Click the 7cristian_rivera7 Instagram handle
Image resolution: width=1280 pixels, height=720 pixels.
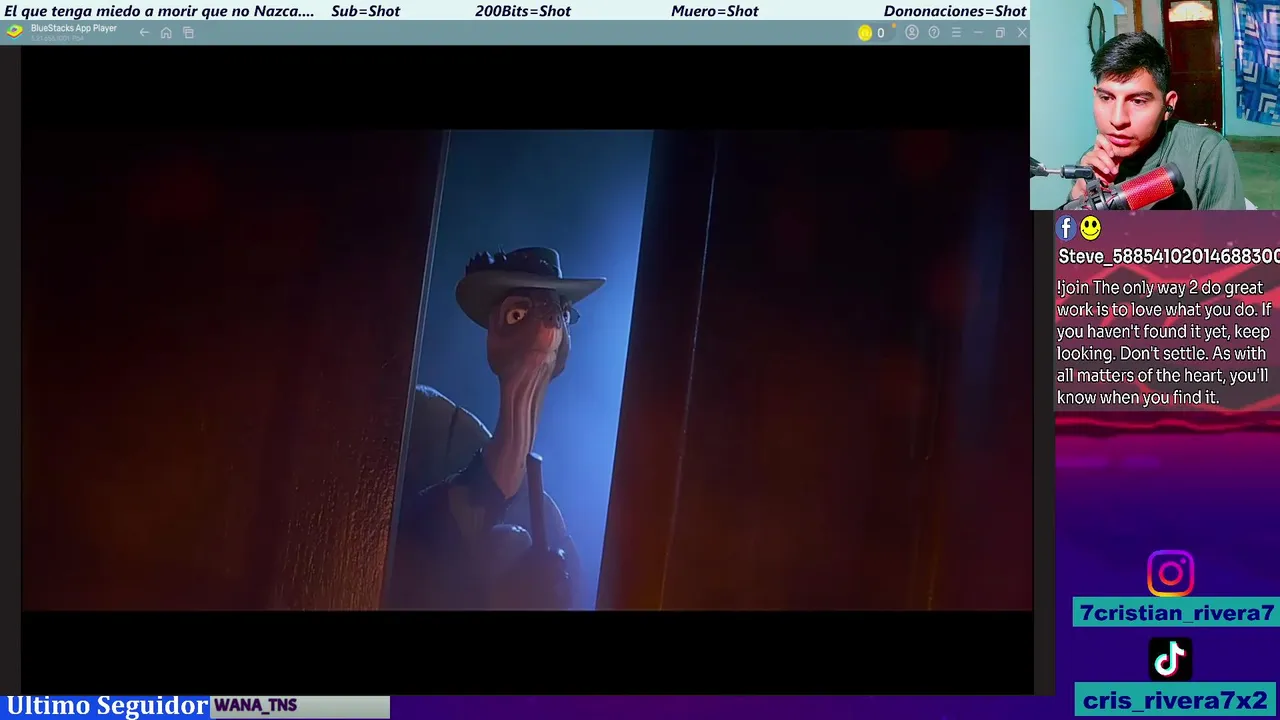pos(1176,613)
